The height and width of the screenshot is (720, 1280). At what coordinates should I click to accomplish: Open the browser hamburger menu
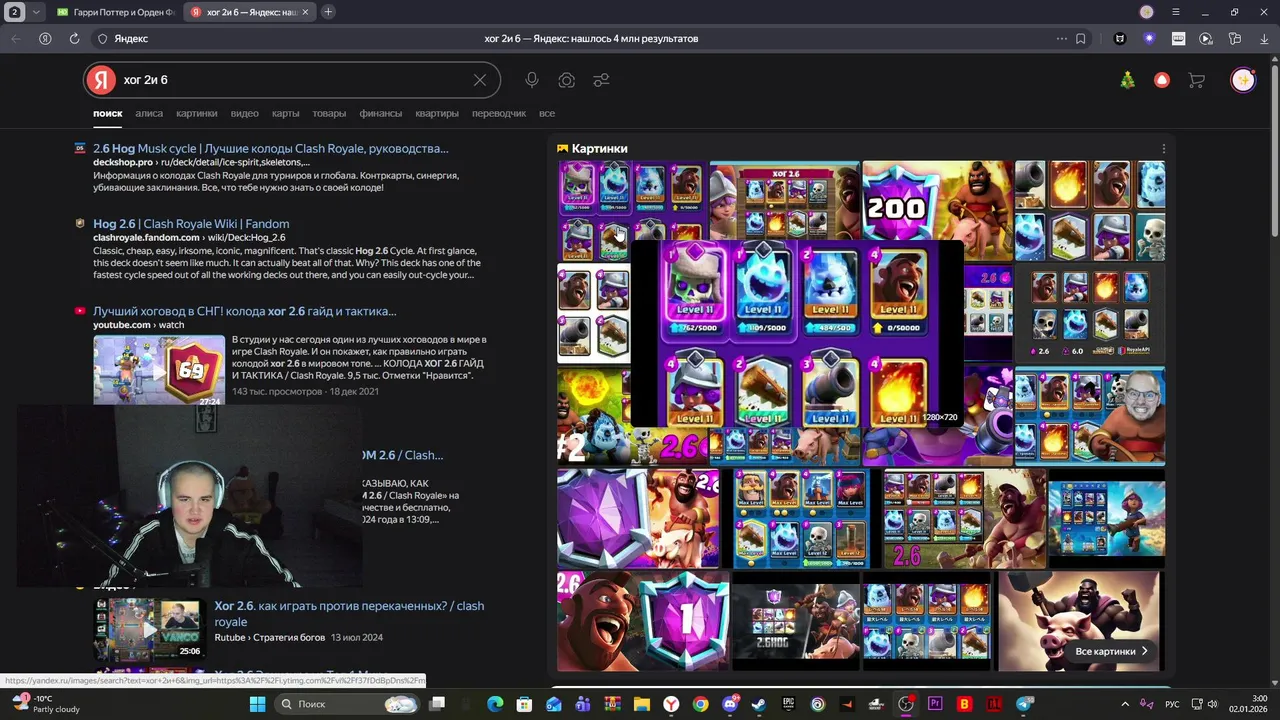pyautogui.click(x=1175, y=12)
